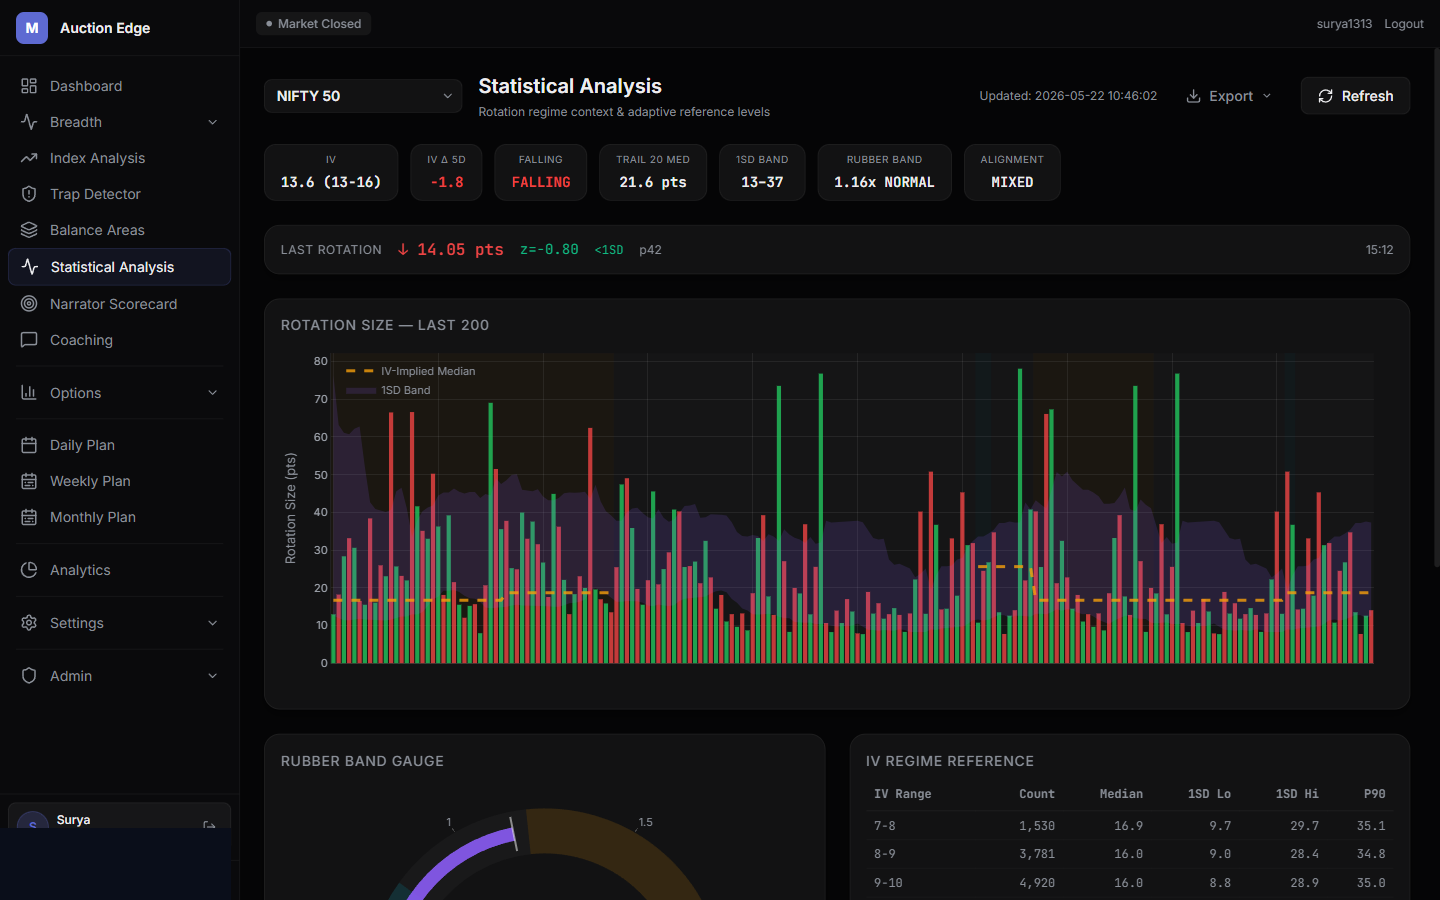Screen dimensions: 1440x900
Task: Click the Narrator Scorecard target icon
Action: click(x=29, y=304)
